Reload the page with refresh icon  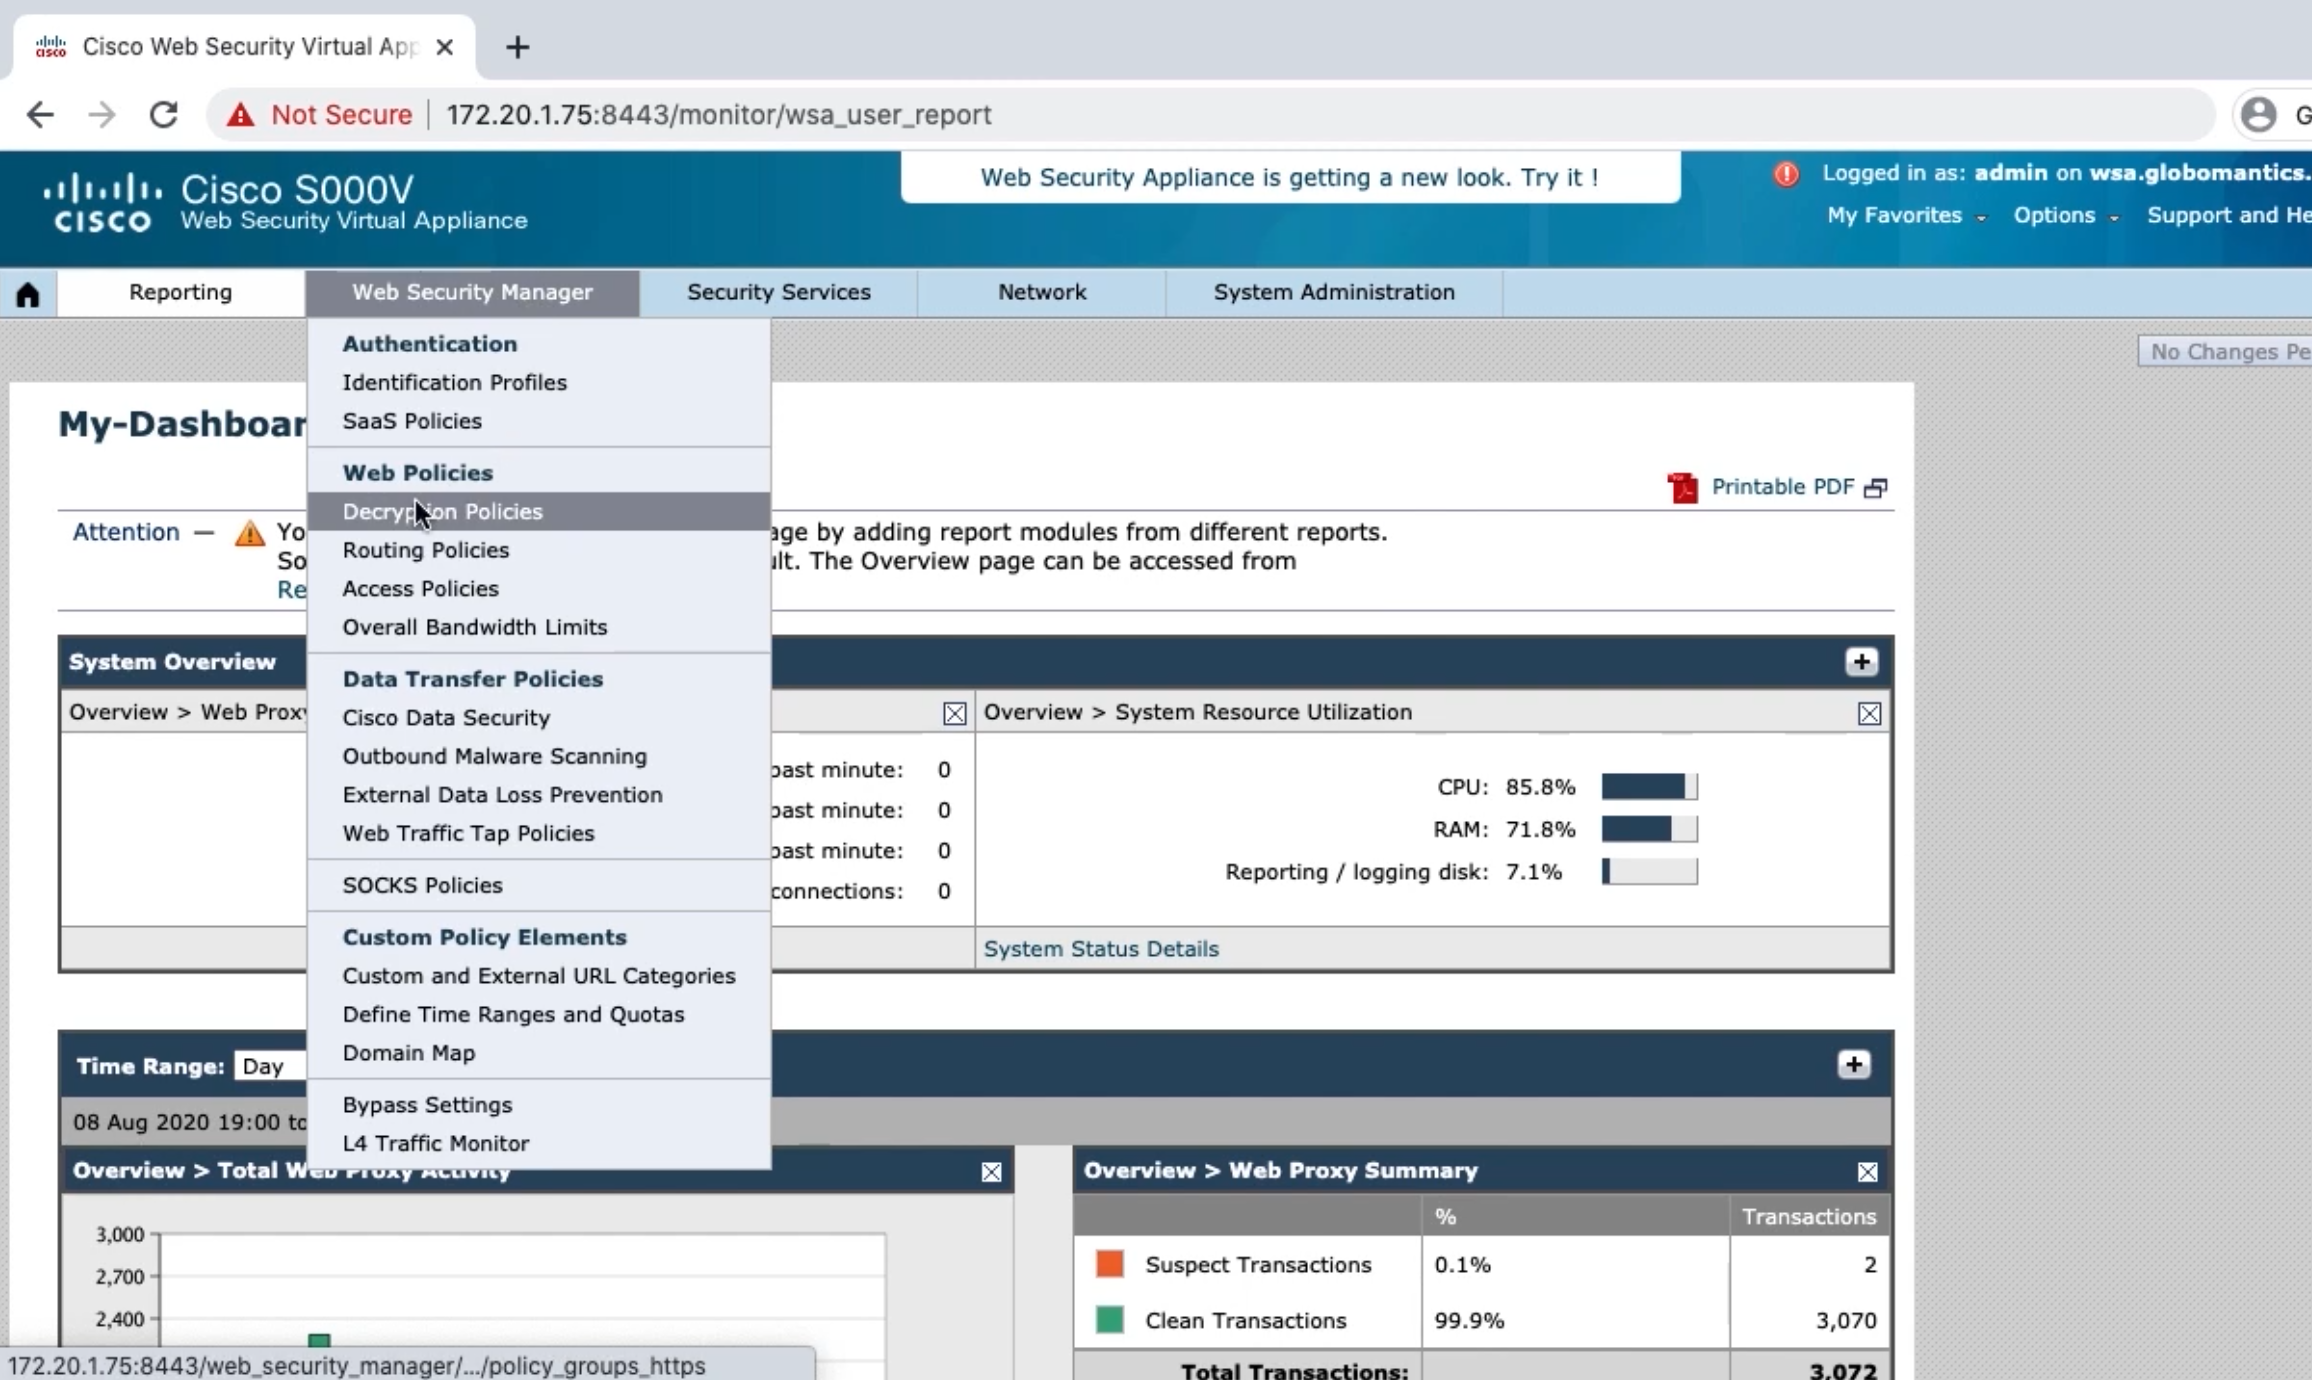point(164,115)
